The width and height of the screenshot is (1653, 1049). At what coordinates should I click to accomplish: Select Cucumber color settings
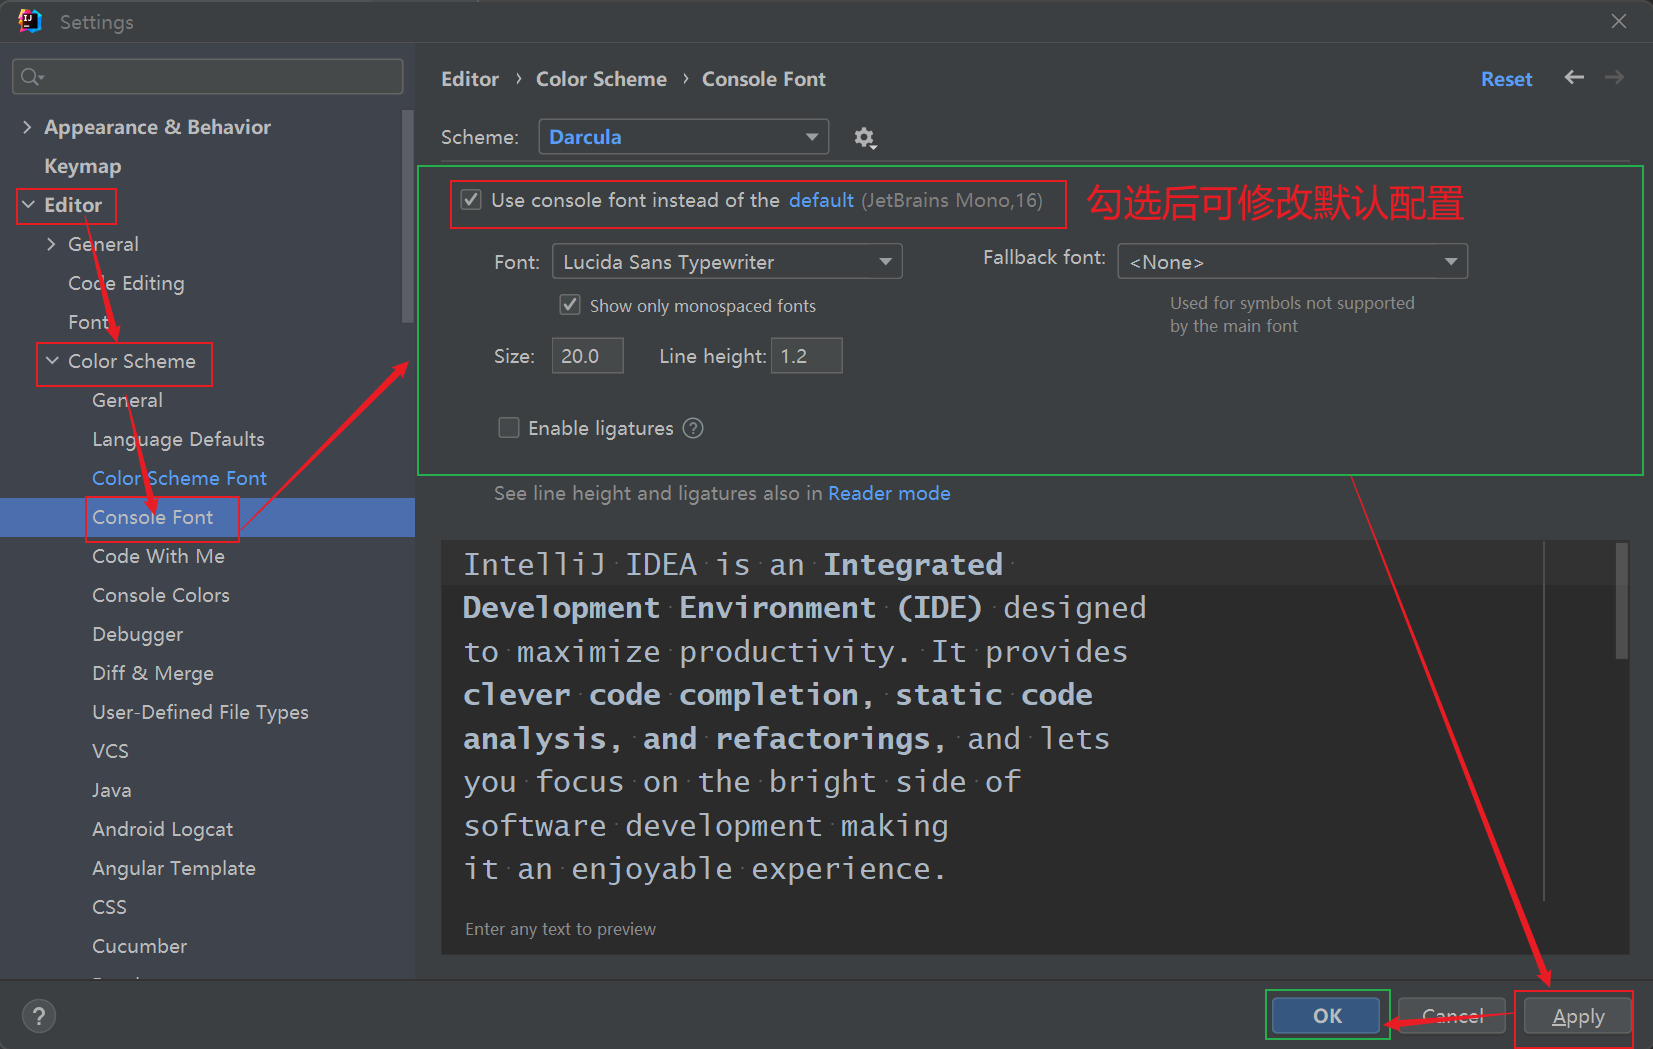click(x=139, y=946)
